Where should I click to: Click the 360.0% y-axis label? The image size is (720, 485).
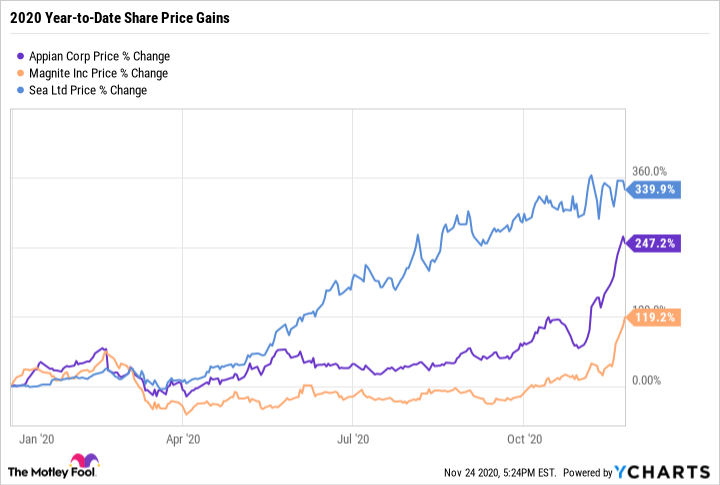click(645, 172)
